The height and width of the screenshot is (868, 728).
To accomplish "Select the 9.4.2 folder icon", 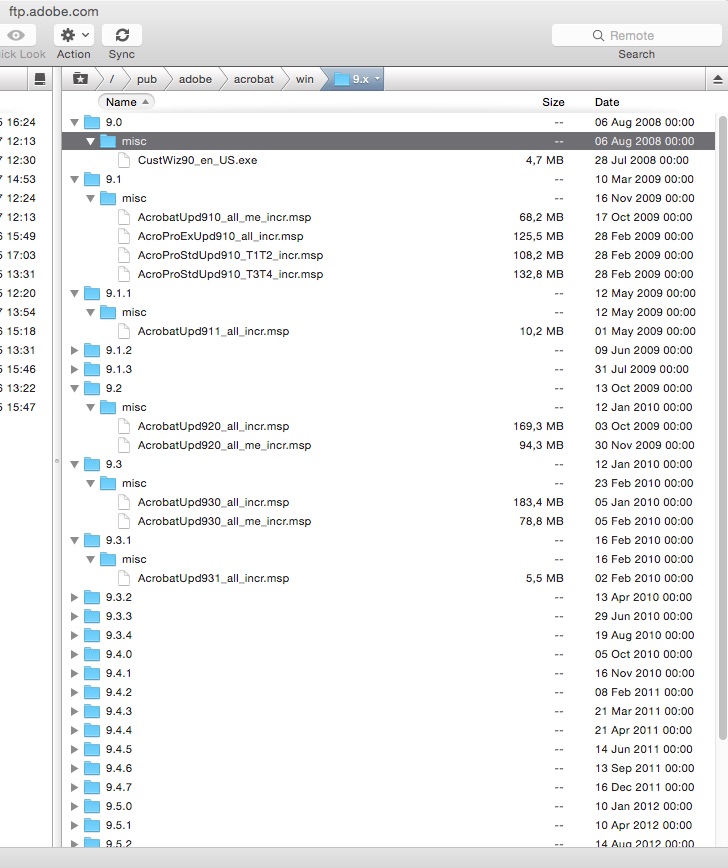I will click(x=92, y=692).
